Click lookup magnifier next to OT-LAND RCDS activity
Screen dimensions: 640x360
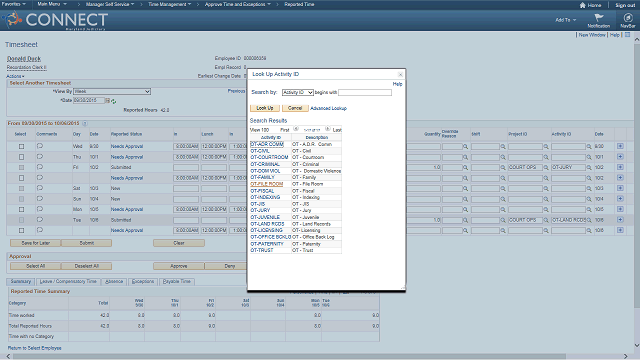click(589, 220)
